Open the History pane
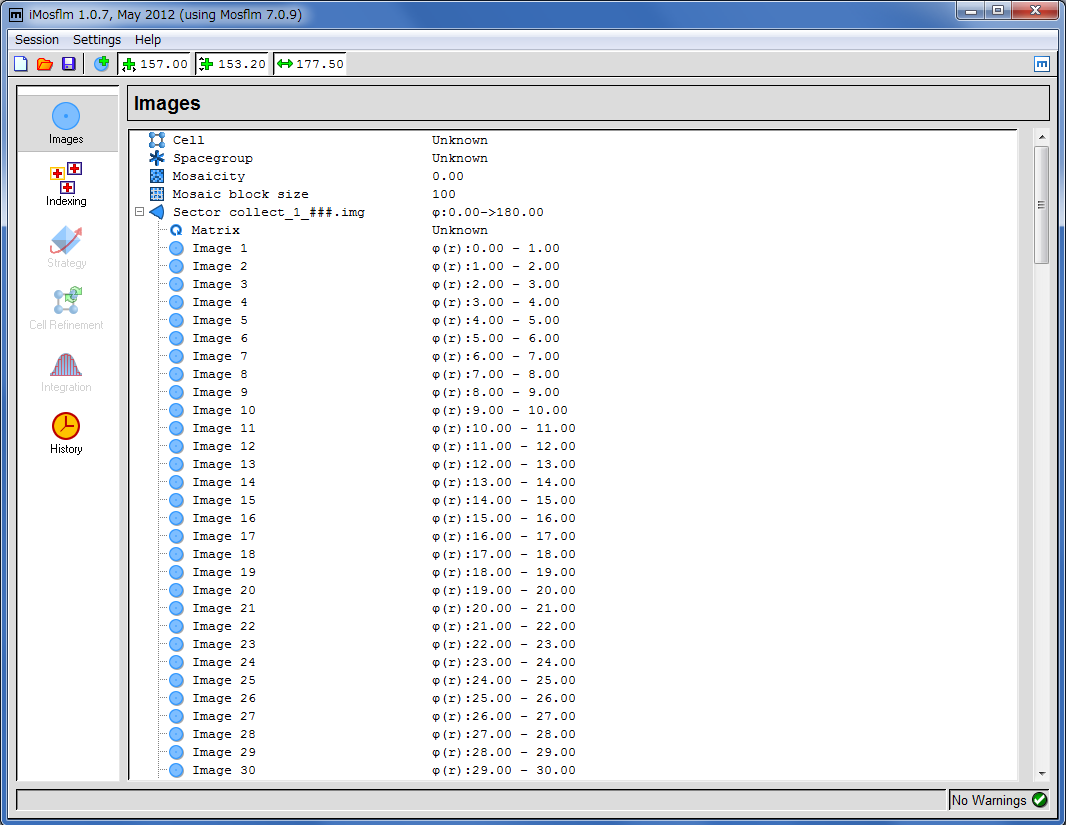 click(66, 432)
